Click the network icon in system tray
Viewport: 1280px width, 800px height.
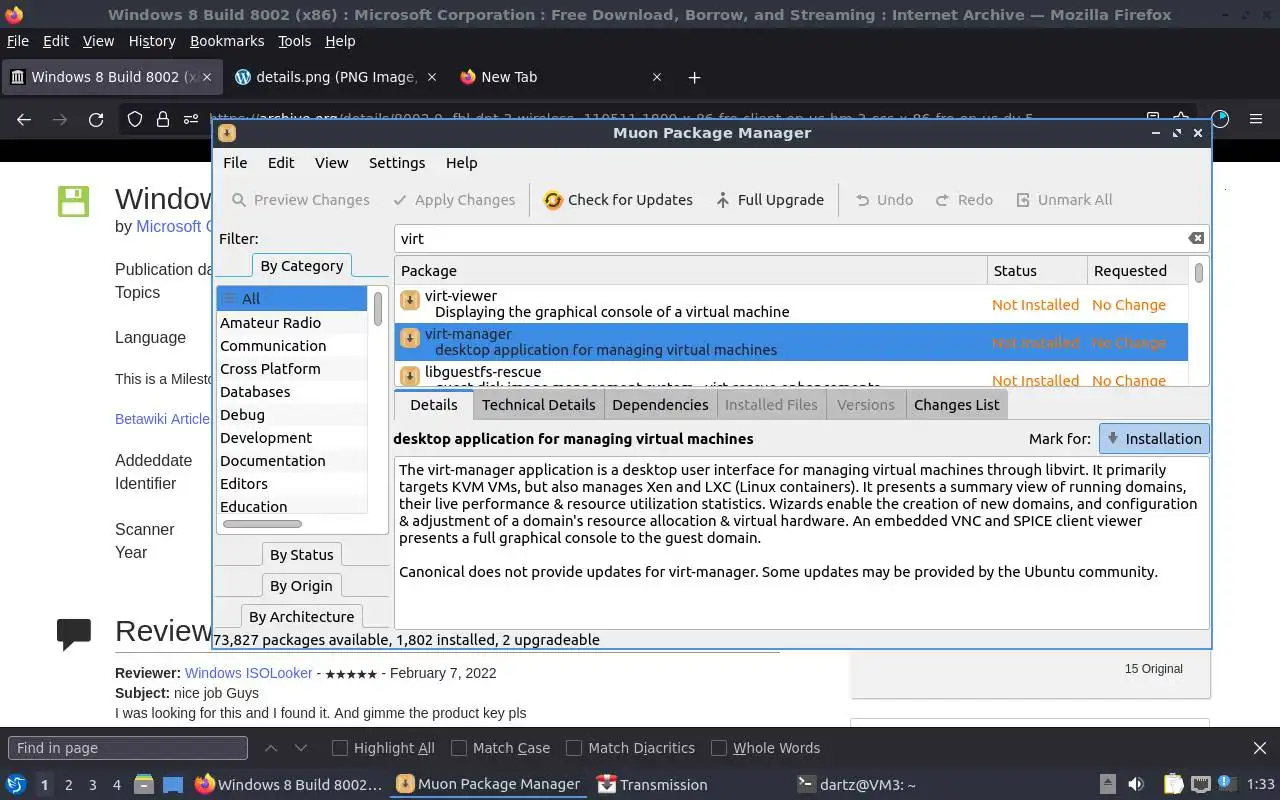(x=1201, y=785)
